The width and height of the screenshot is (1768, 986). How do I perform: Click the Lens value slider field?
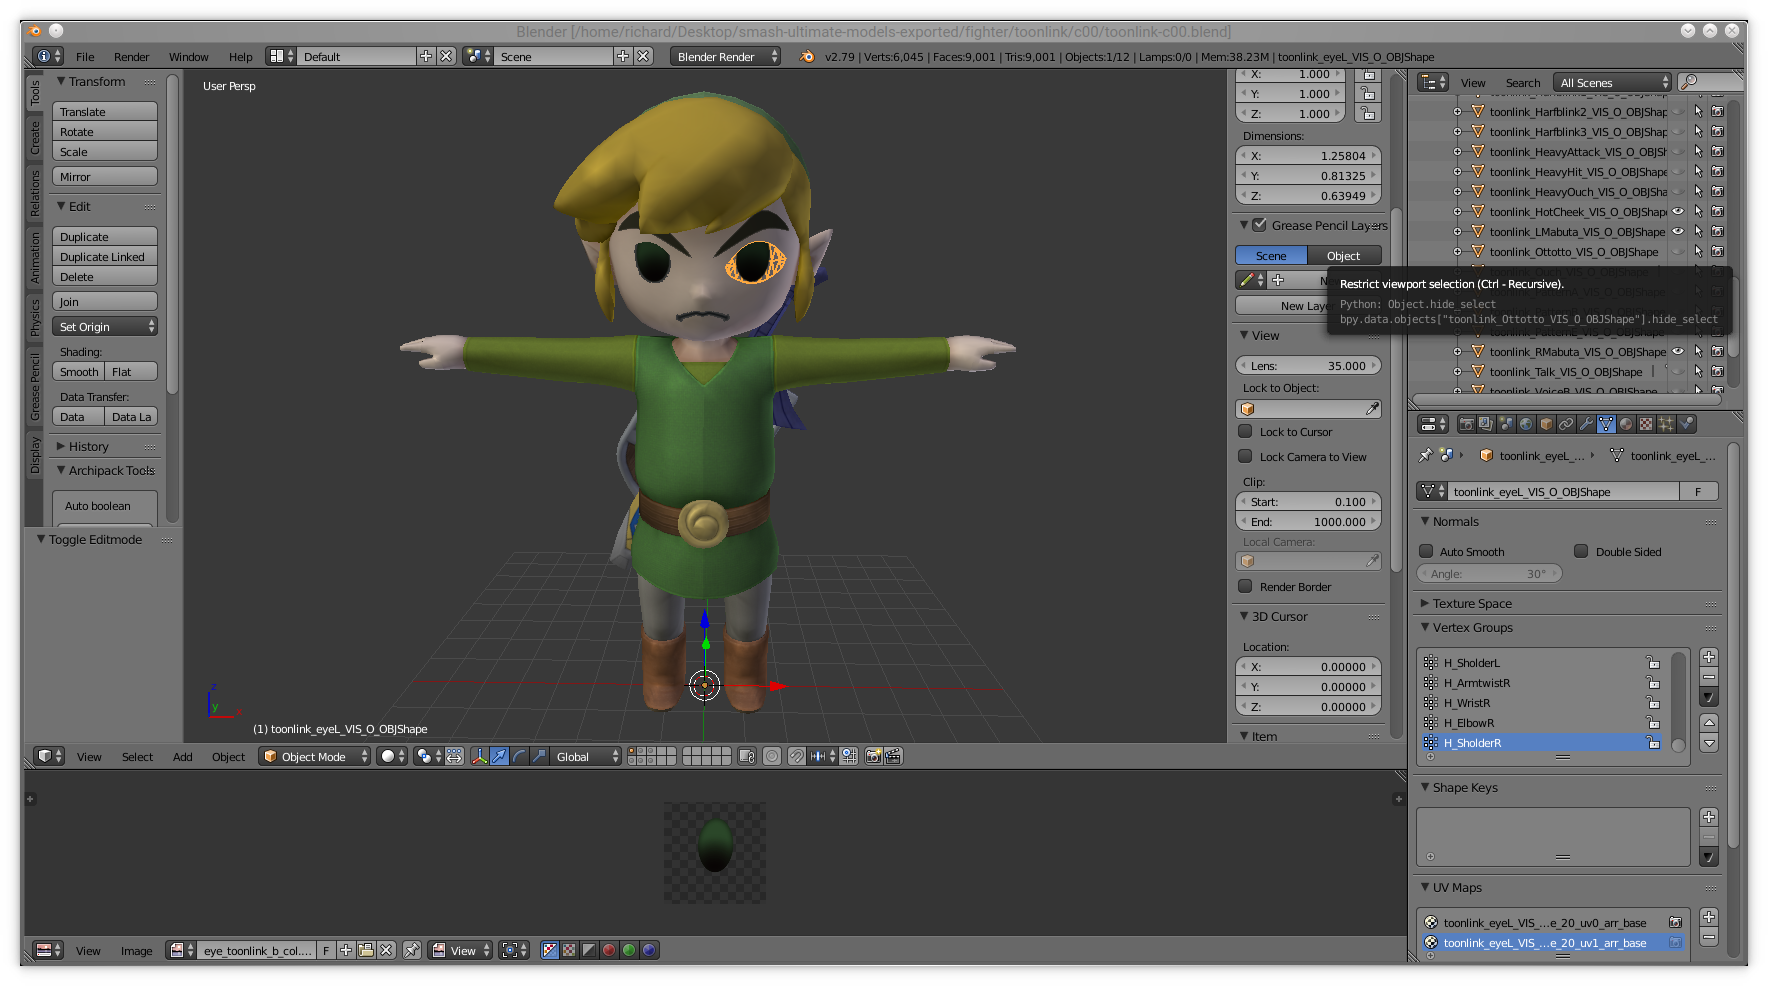pos(1309,365)
